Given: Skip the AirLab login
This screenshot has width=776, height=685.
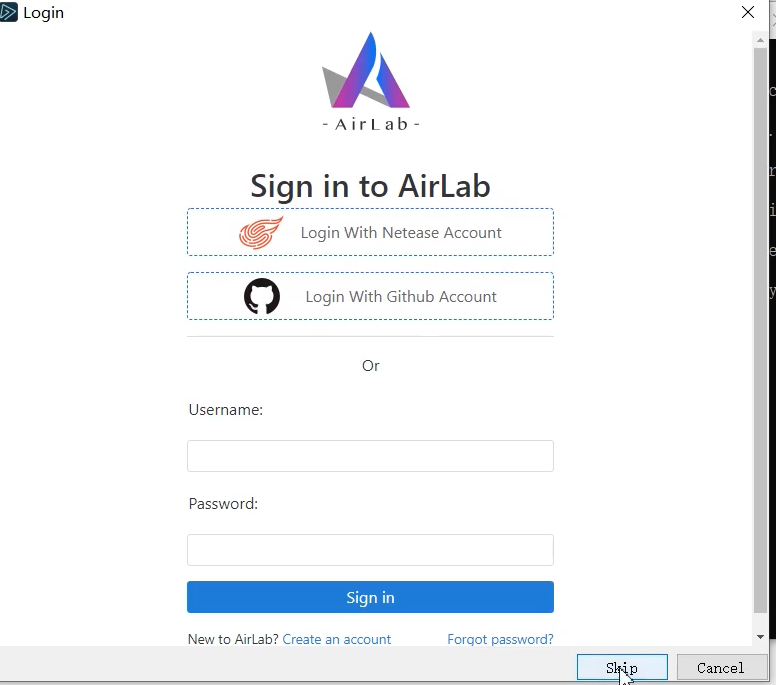Looking at the screenshot, I should pyautogui.click(x=621, y=668).
